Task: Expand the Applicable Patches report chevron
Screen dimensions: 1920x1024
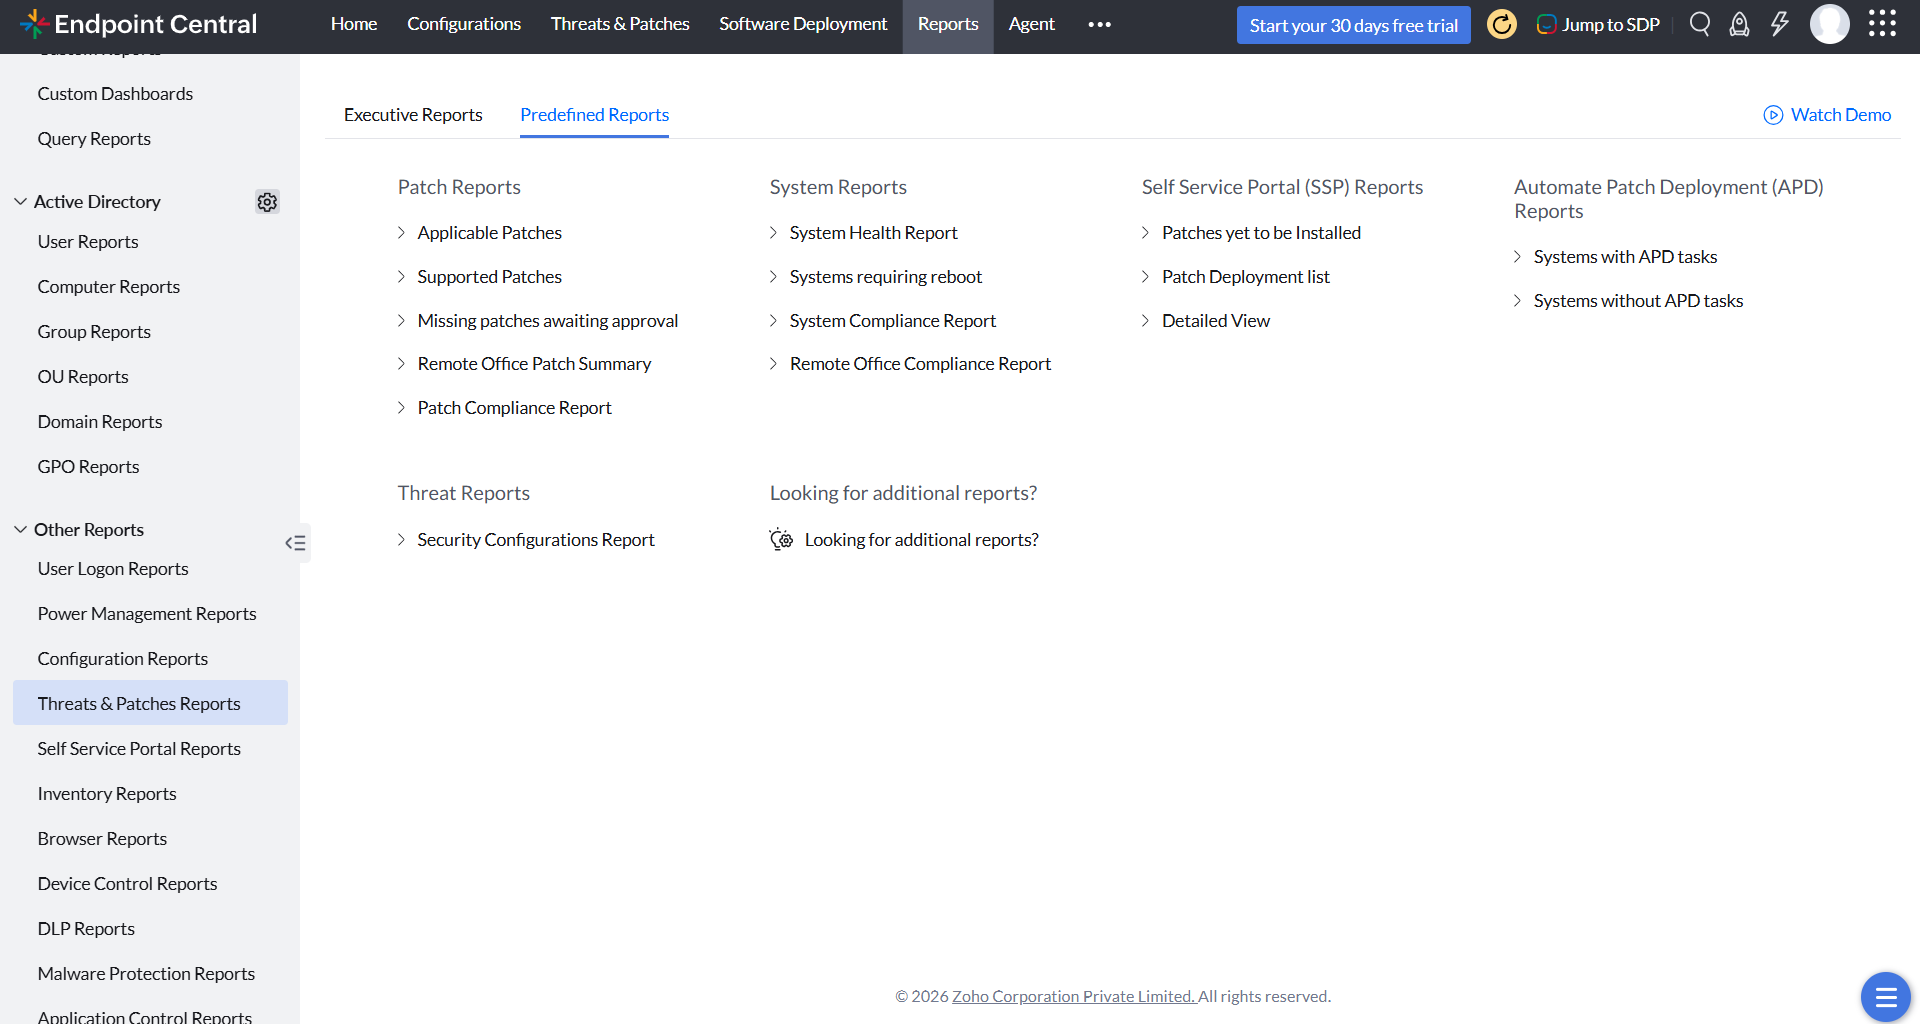Action: 401,233
